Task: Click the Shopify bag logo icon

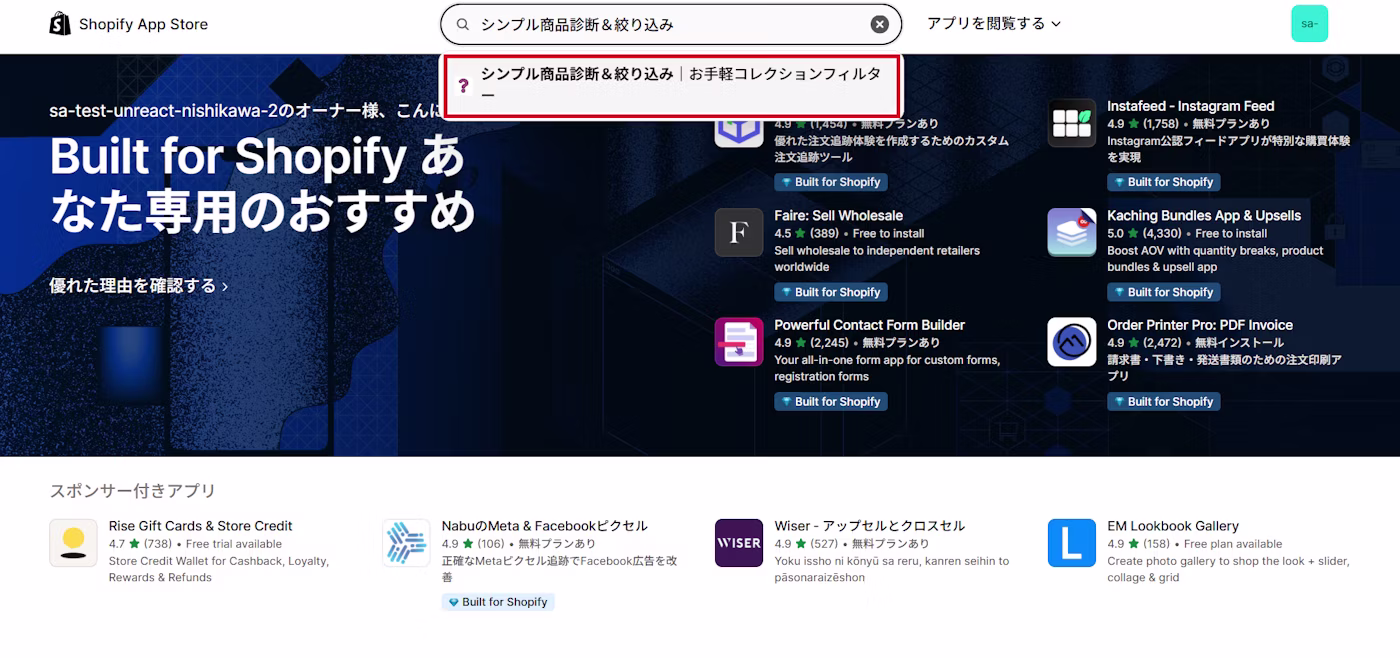Action: (60, 24)
